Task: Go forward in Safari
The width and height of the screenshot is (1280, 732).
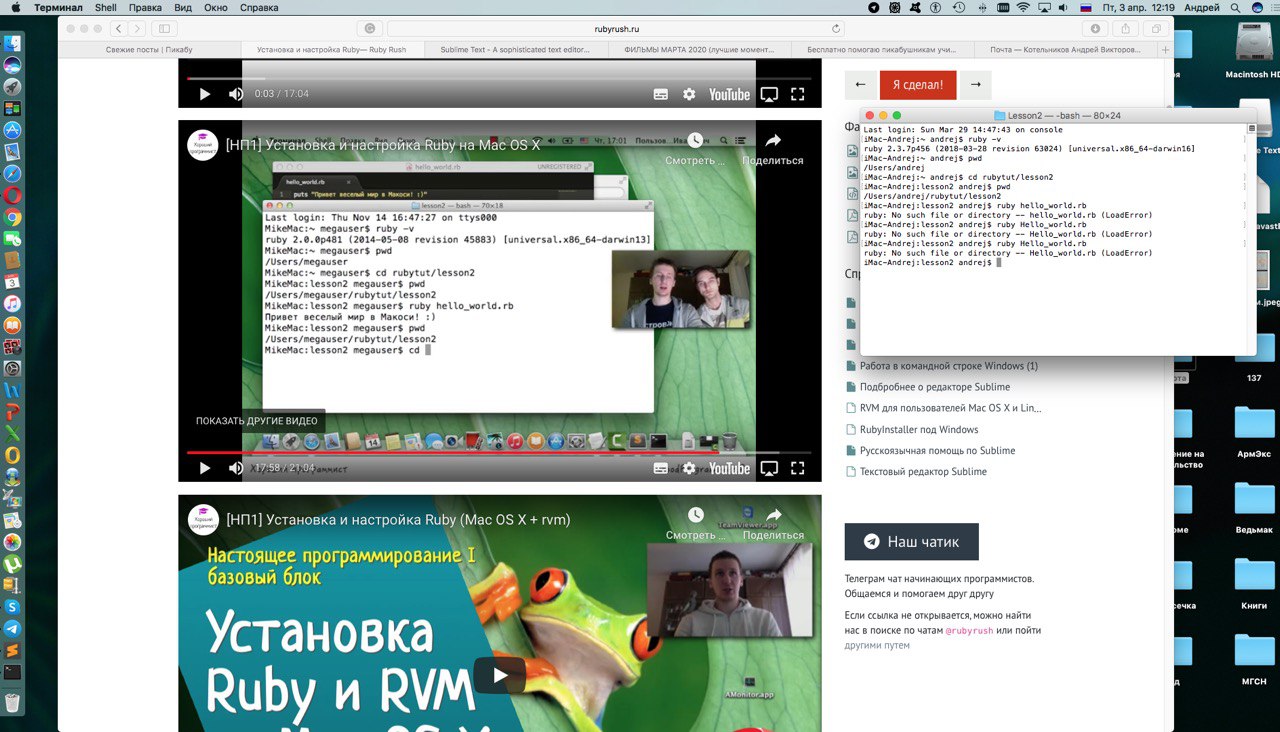Action: (x=137, y=29)
